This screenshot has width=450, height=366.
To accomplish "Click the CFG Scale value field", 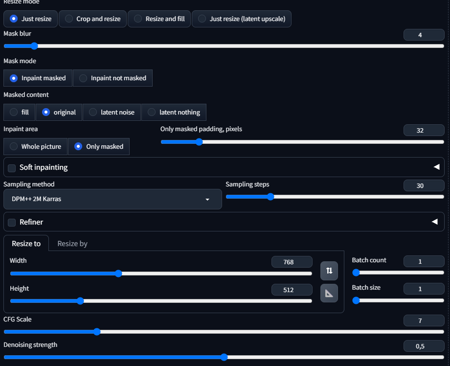I will 424,320.
